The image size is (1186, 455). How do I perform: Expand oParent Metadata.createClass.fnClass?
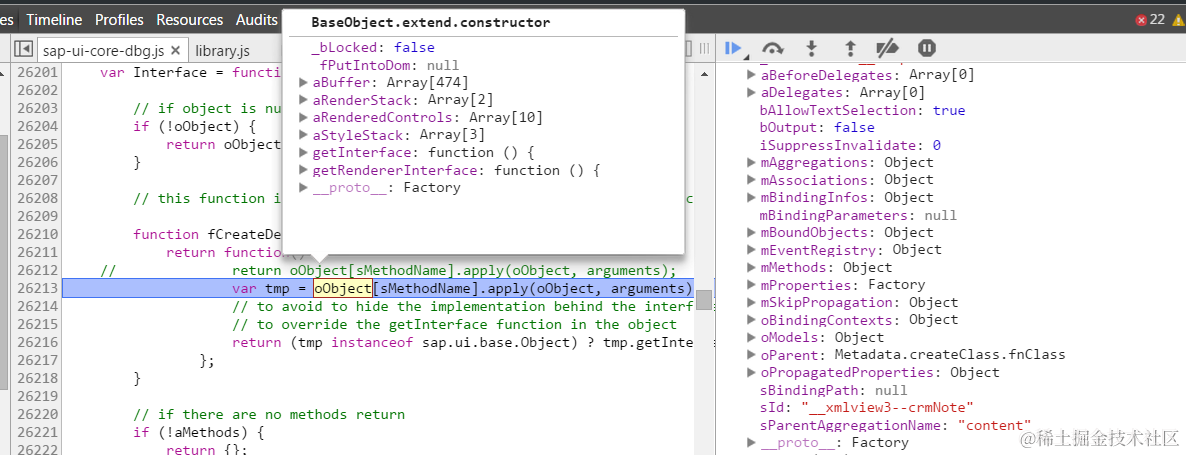click(x=751, y=354)
